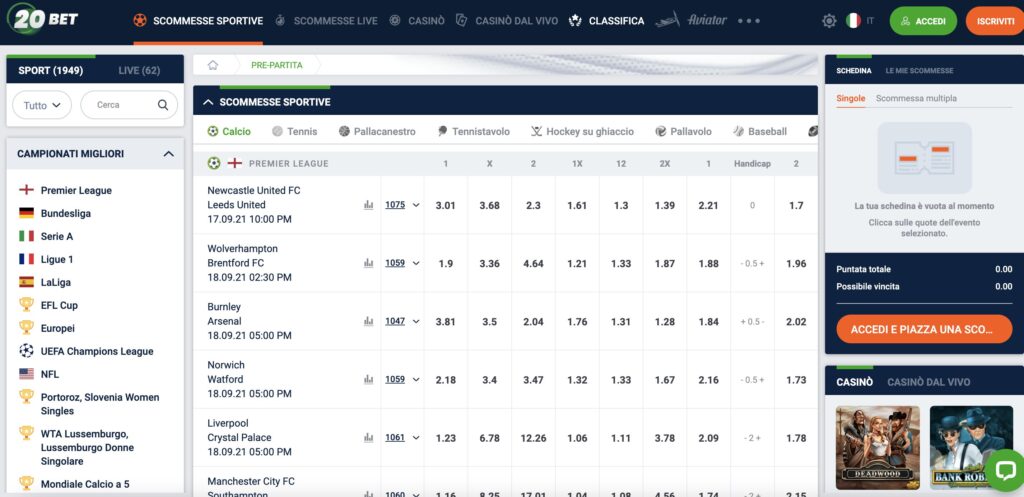Open the Bank Robbers game thumbnail
Viewport: 1024px width, 497px height.
(x=971, y=447)
